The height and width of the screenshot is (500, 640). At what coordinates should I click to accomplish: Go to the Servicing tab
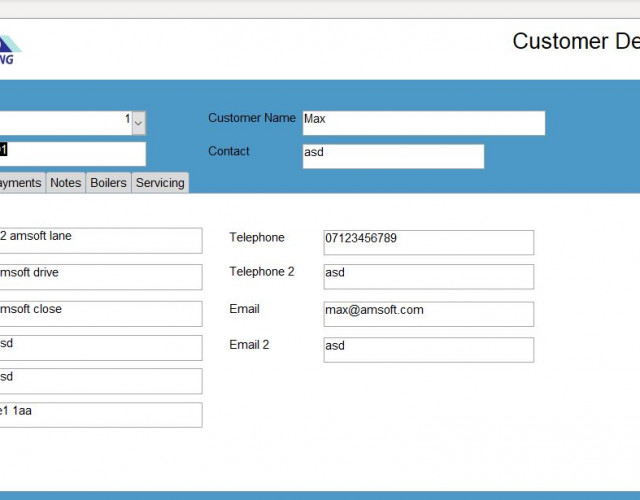coord(160,183)
